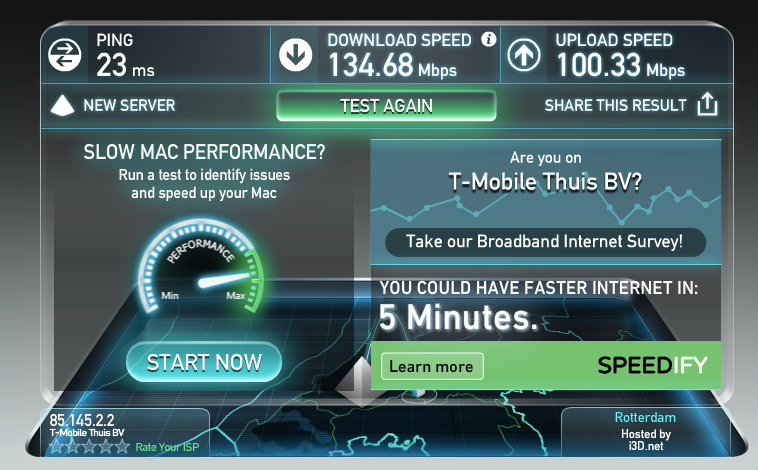This screenshot has height=470, width=758.
Task: Click the Test Again button
Action: (x=386, y=106)
